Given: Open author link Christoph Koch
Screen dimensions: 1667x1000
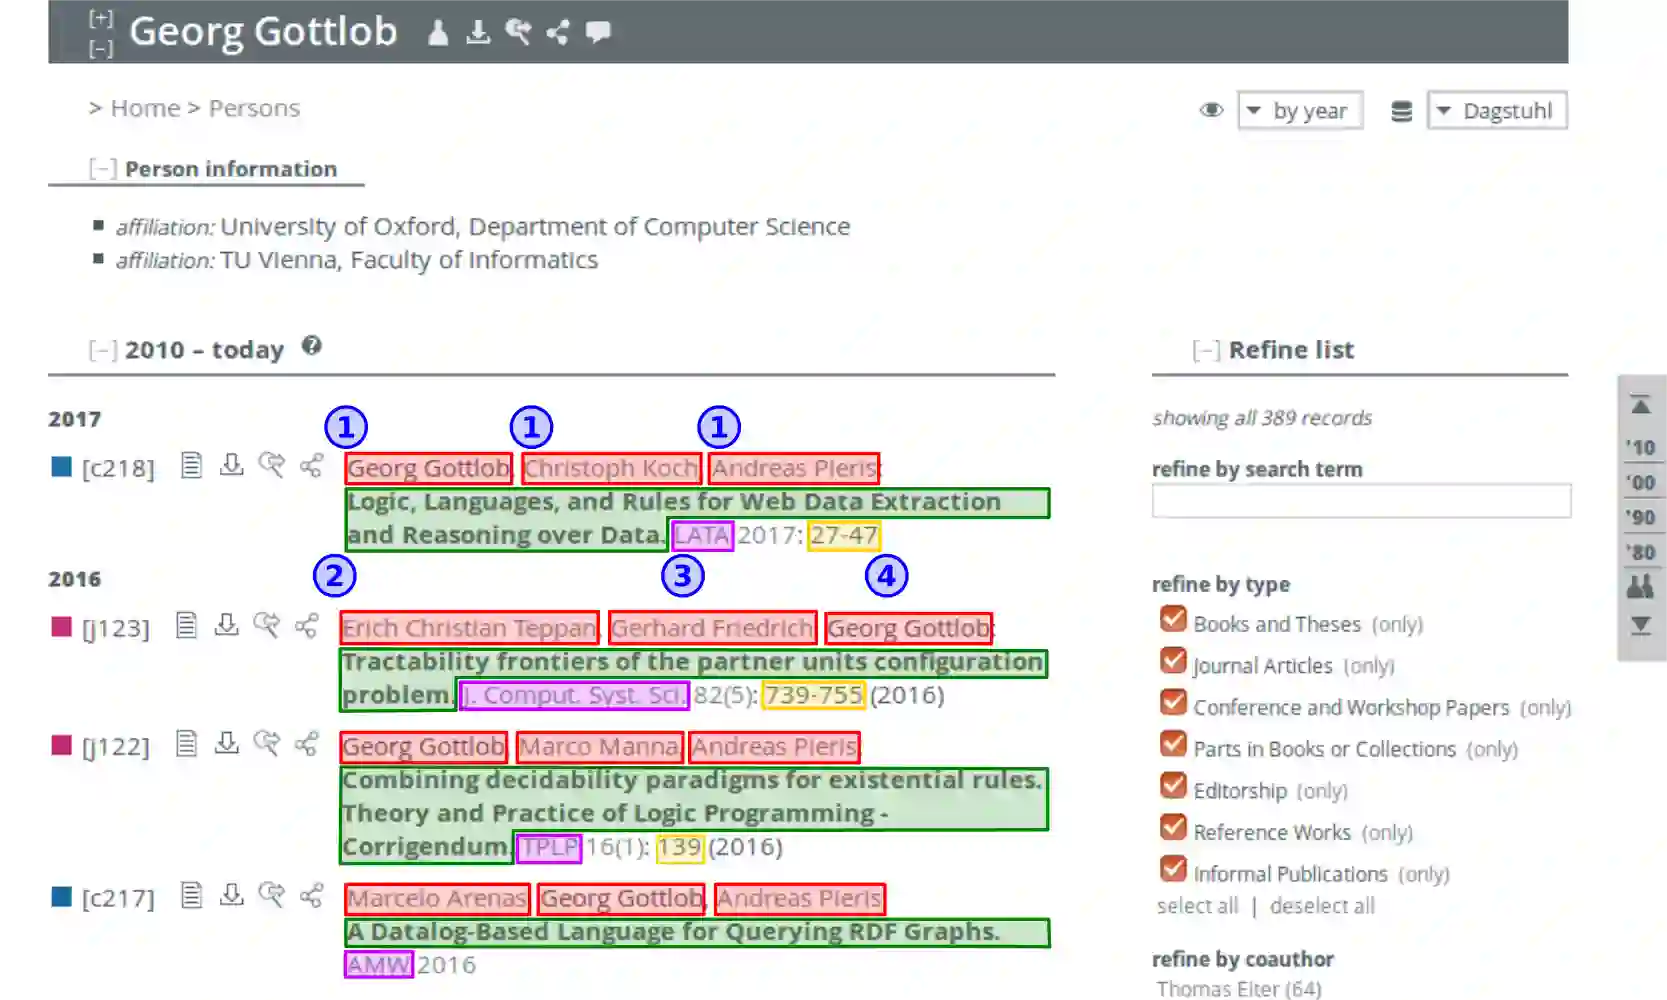Looking at the screenshot, I should 611,468.
